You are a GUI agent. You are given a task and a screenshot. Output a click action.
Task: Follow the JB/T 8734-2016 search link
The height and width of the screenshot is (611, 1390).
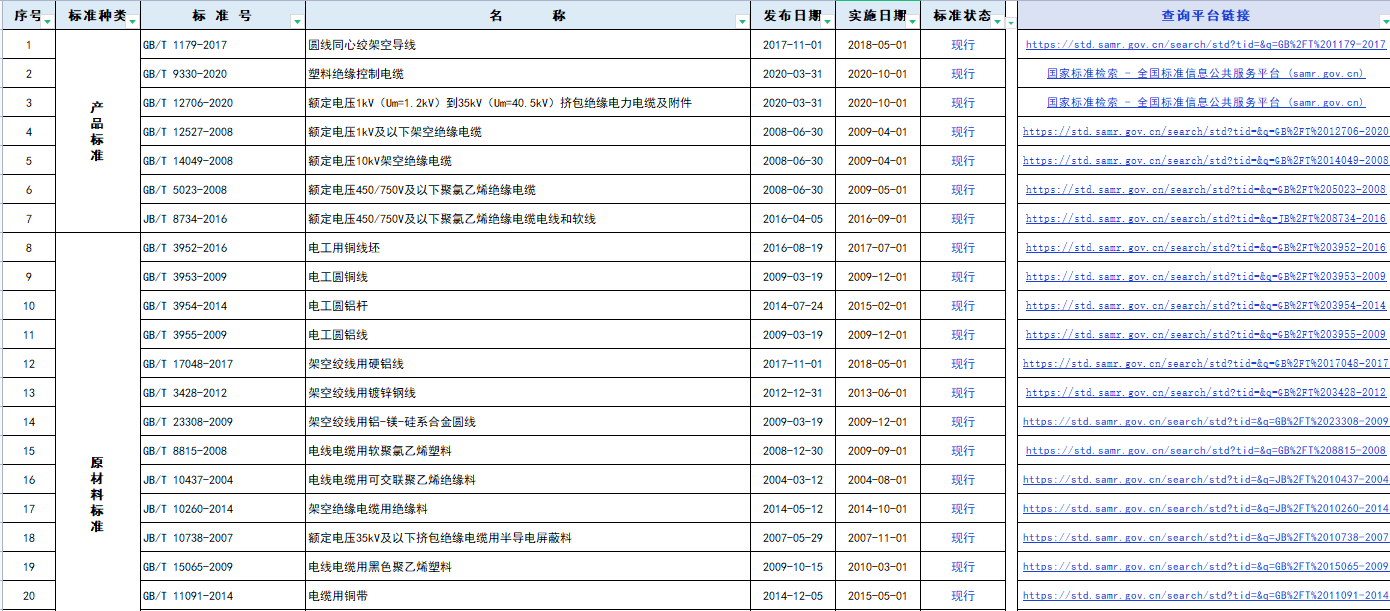pos(1205,219)
